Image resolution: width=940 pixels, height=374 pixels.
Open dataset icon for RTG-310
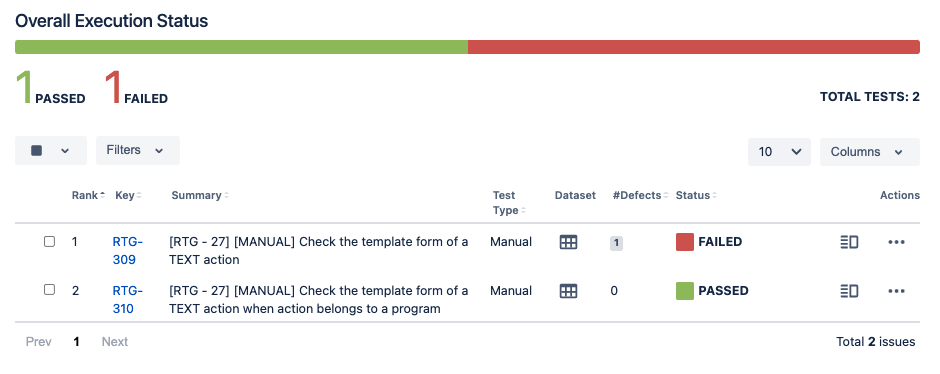click(x=568, y=291)
